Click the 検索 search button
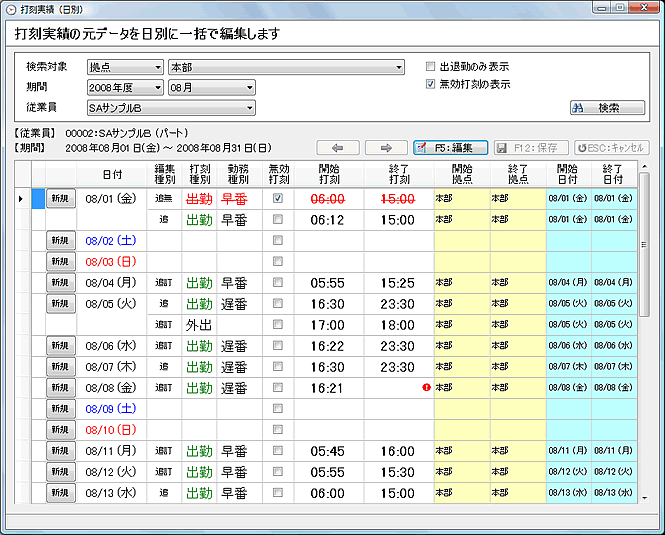This screenshot has height=535, width=665. coord(607,108)
